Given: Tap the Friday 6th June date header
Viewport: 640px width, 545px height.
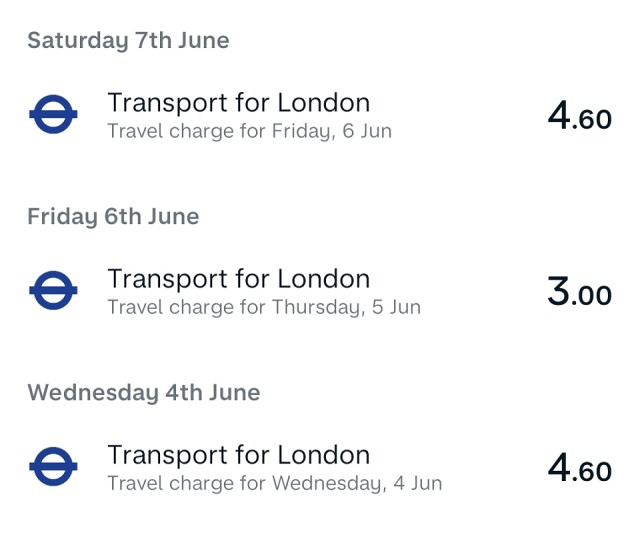Looking at the screenshot, I should 113,217.
